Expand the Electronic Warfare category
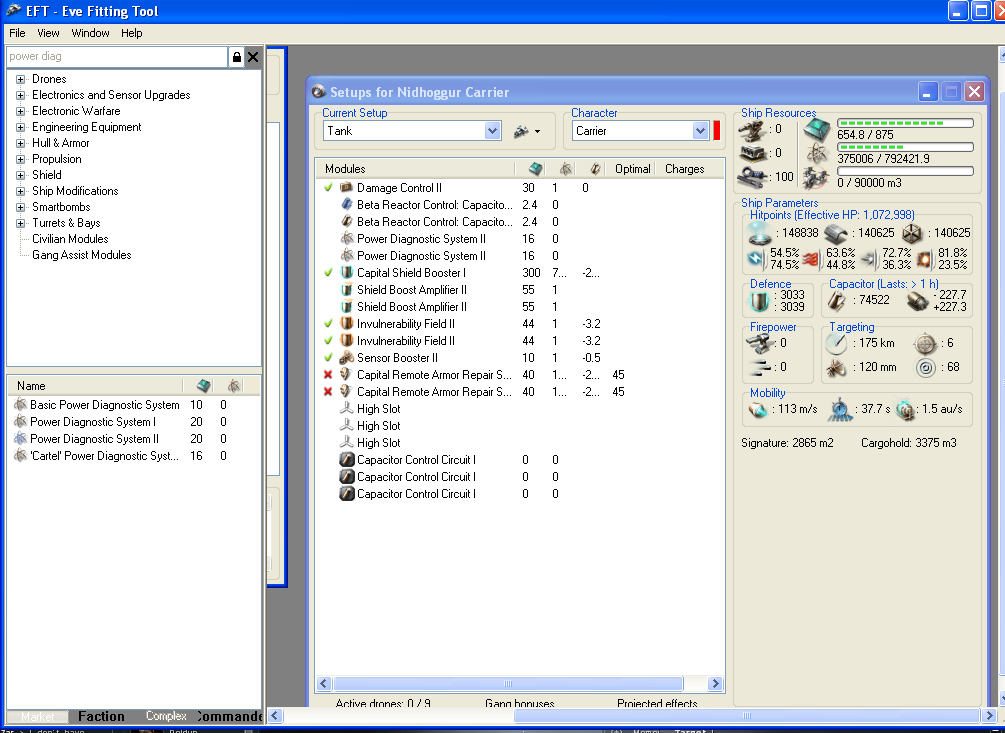 tap(21, 111)
